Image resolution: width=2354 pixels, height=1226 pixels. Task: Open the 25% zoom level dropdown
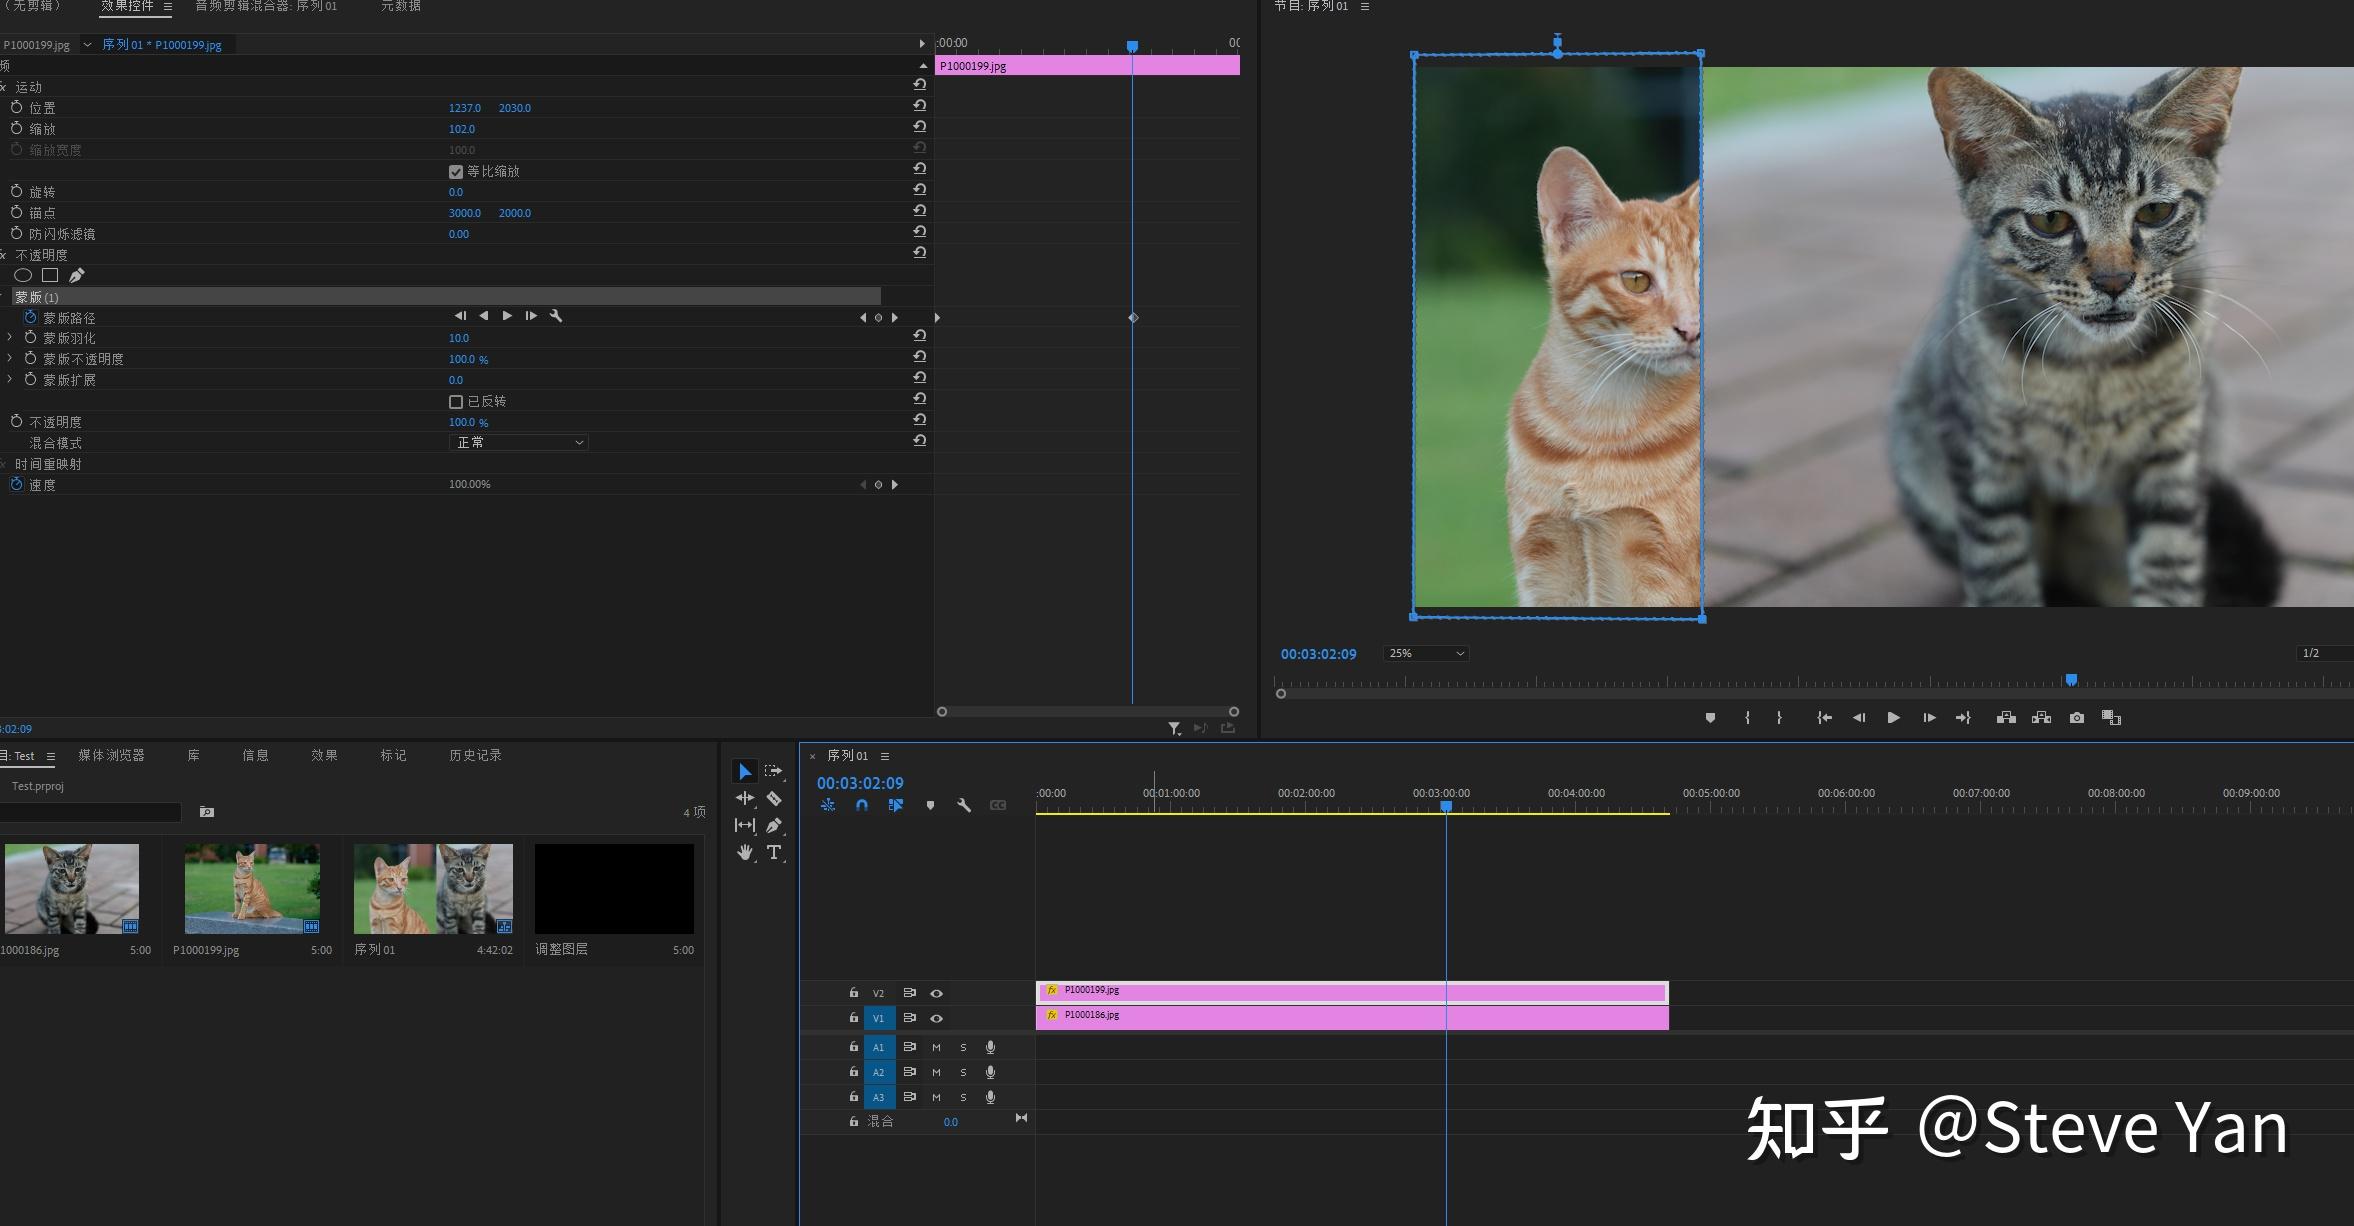click(1426, 653)
